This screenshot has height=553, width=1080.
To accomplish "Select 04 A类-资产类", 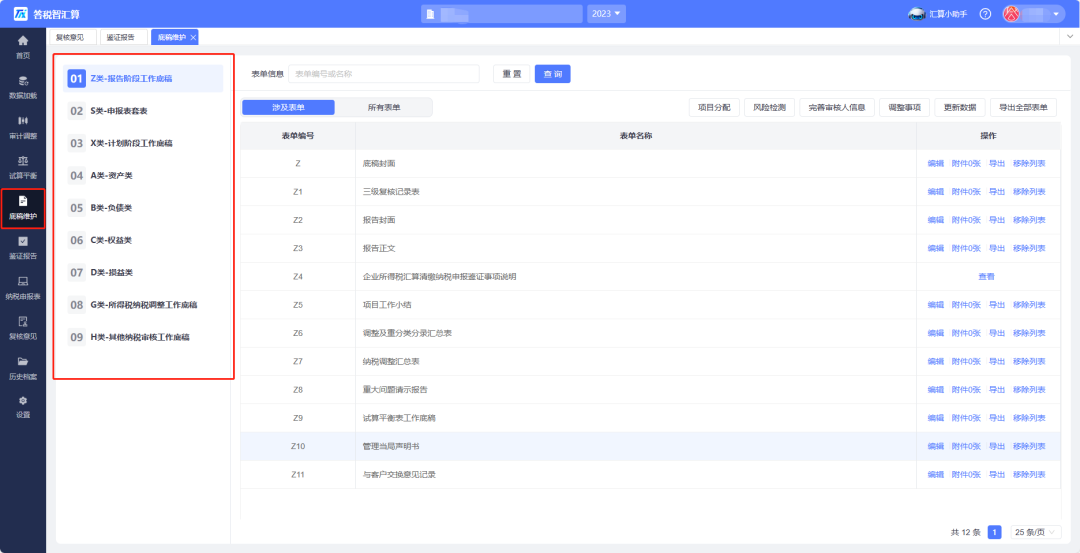I will coord(143,176).
